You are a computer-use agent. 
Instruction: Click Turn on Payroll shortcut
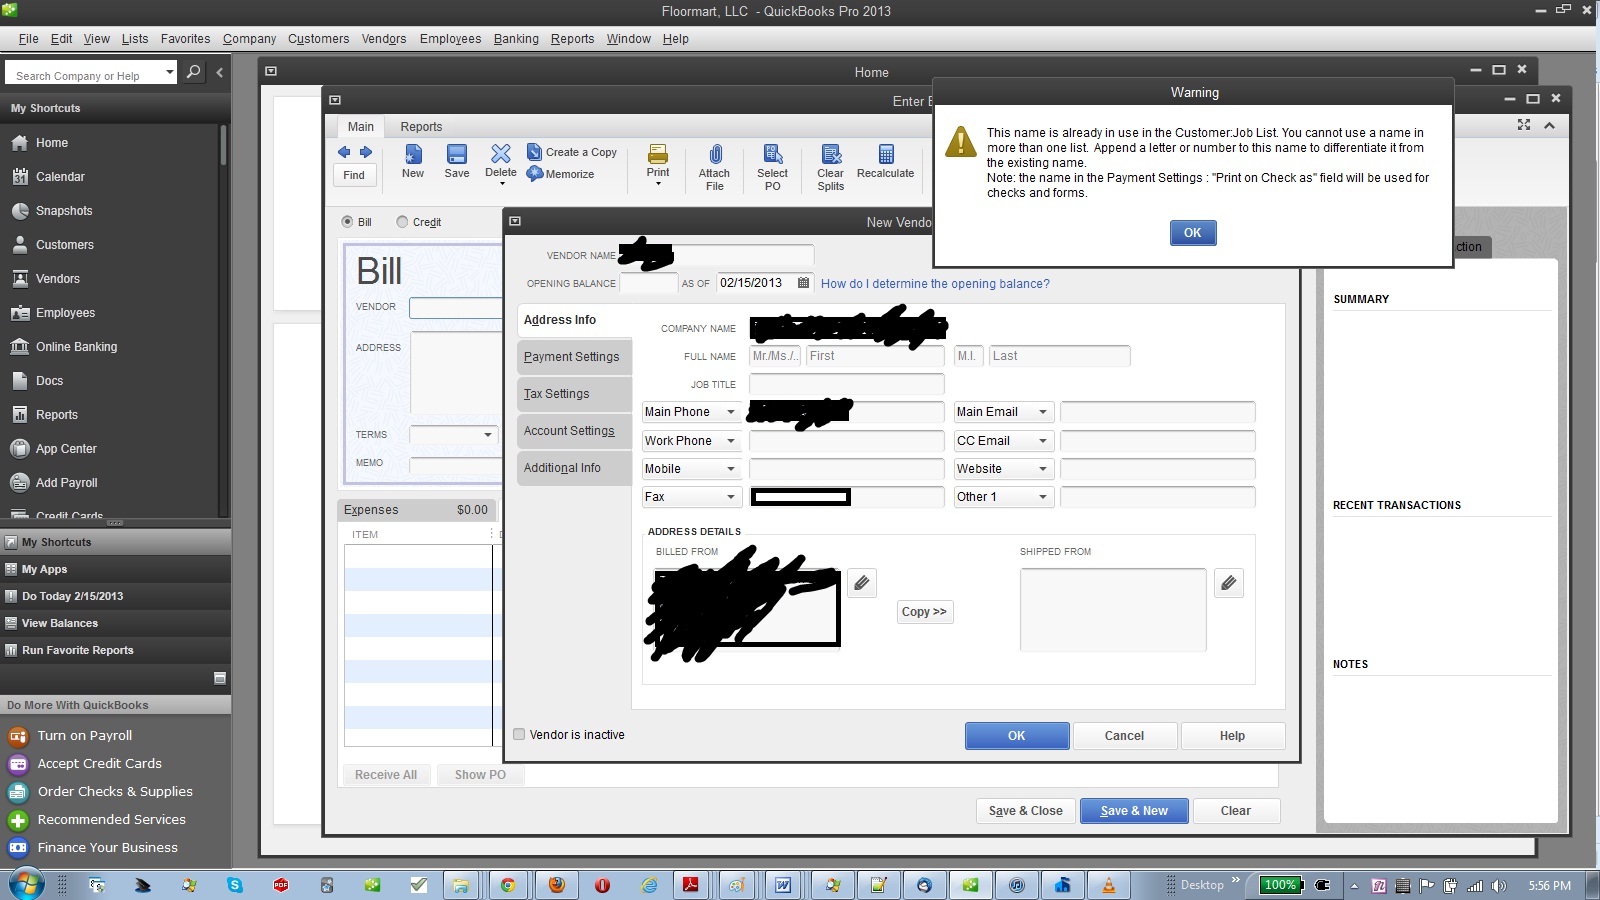tap(84, 736)
